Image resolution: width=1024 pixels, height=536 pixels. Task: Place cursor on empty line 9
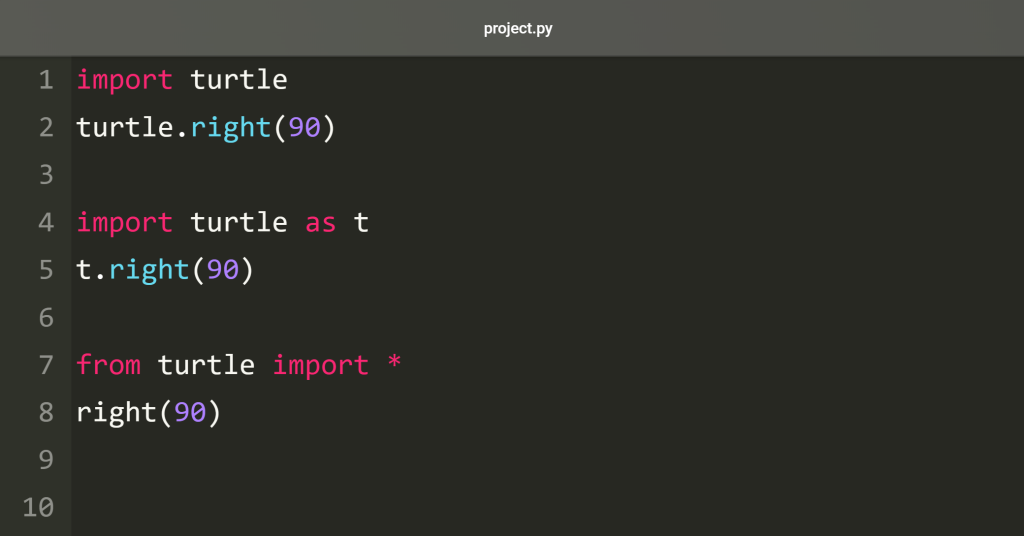click(x=547, y=460)
